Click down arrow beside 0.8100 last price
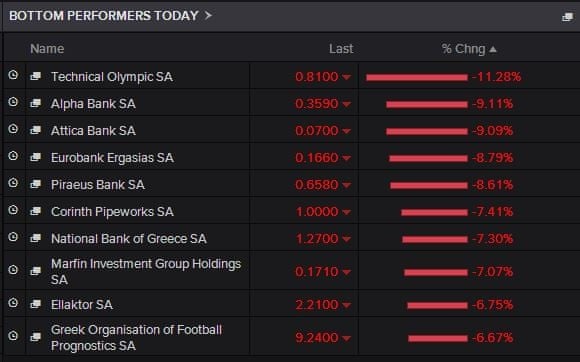Image resolution: width=580 pixels, height=362 pixels. [x=346, y=77]
